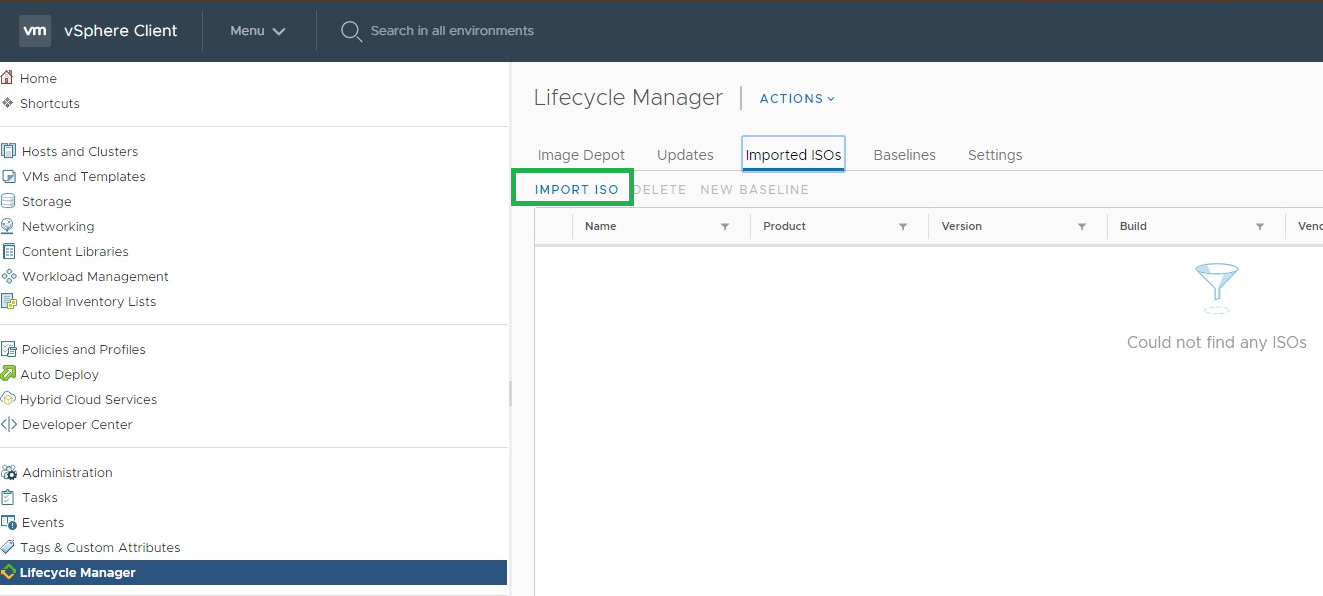Image resolution: width=1323 pixels, height=596 pixels.
Task: Open the Version column filter
Action: pos(1082,227)
